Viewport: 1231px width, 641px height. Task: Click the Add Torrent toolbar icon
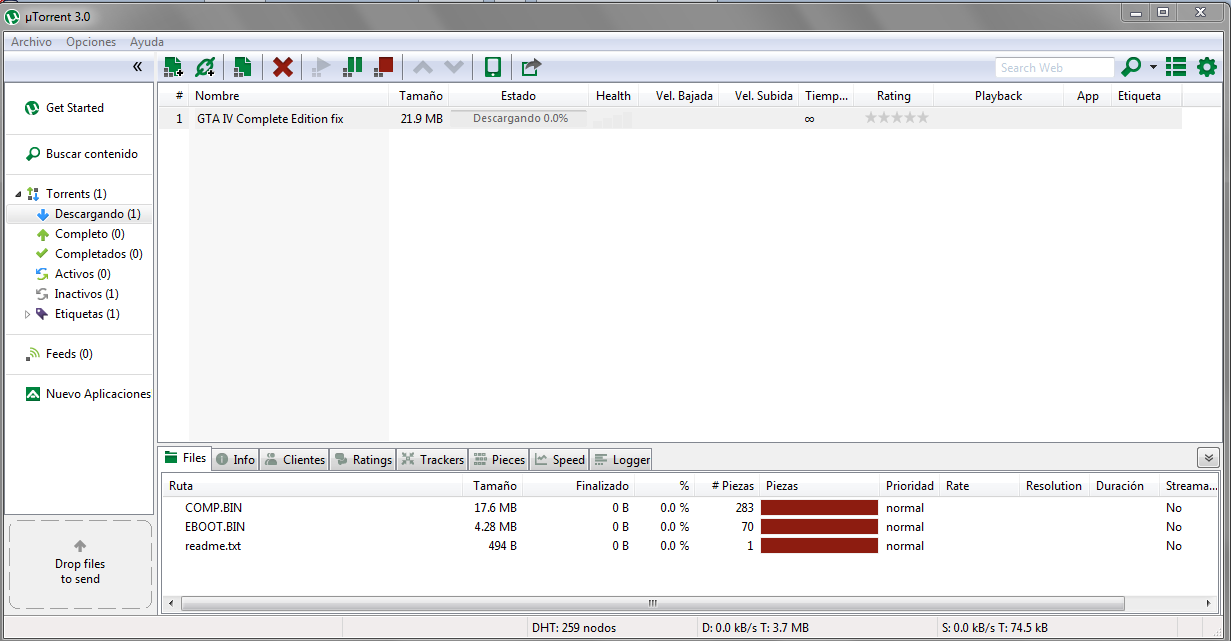tap(173, 67)
